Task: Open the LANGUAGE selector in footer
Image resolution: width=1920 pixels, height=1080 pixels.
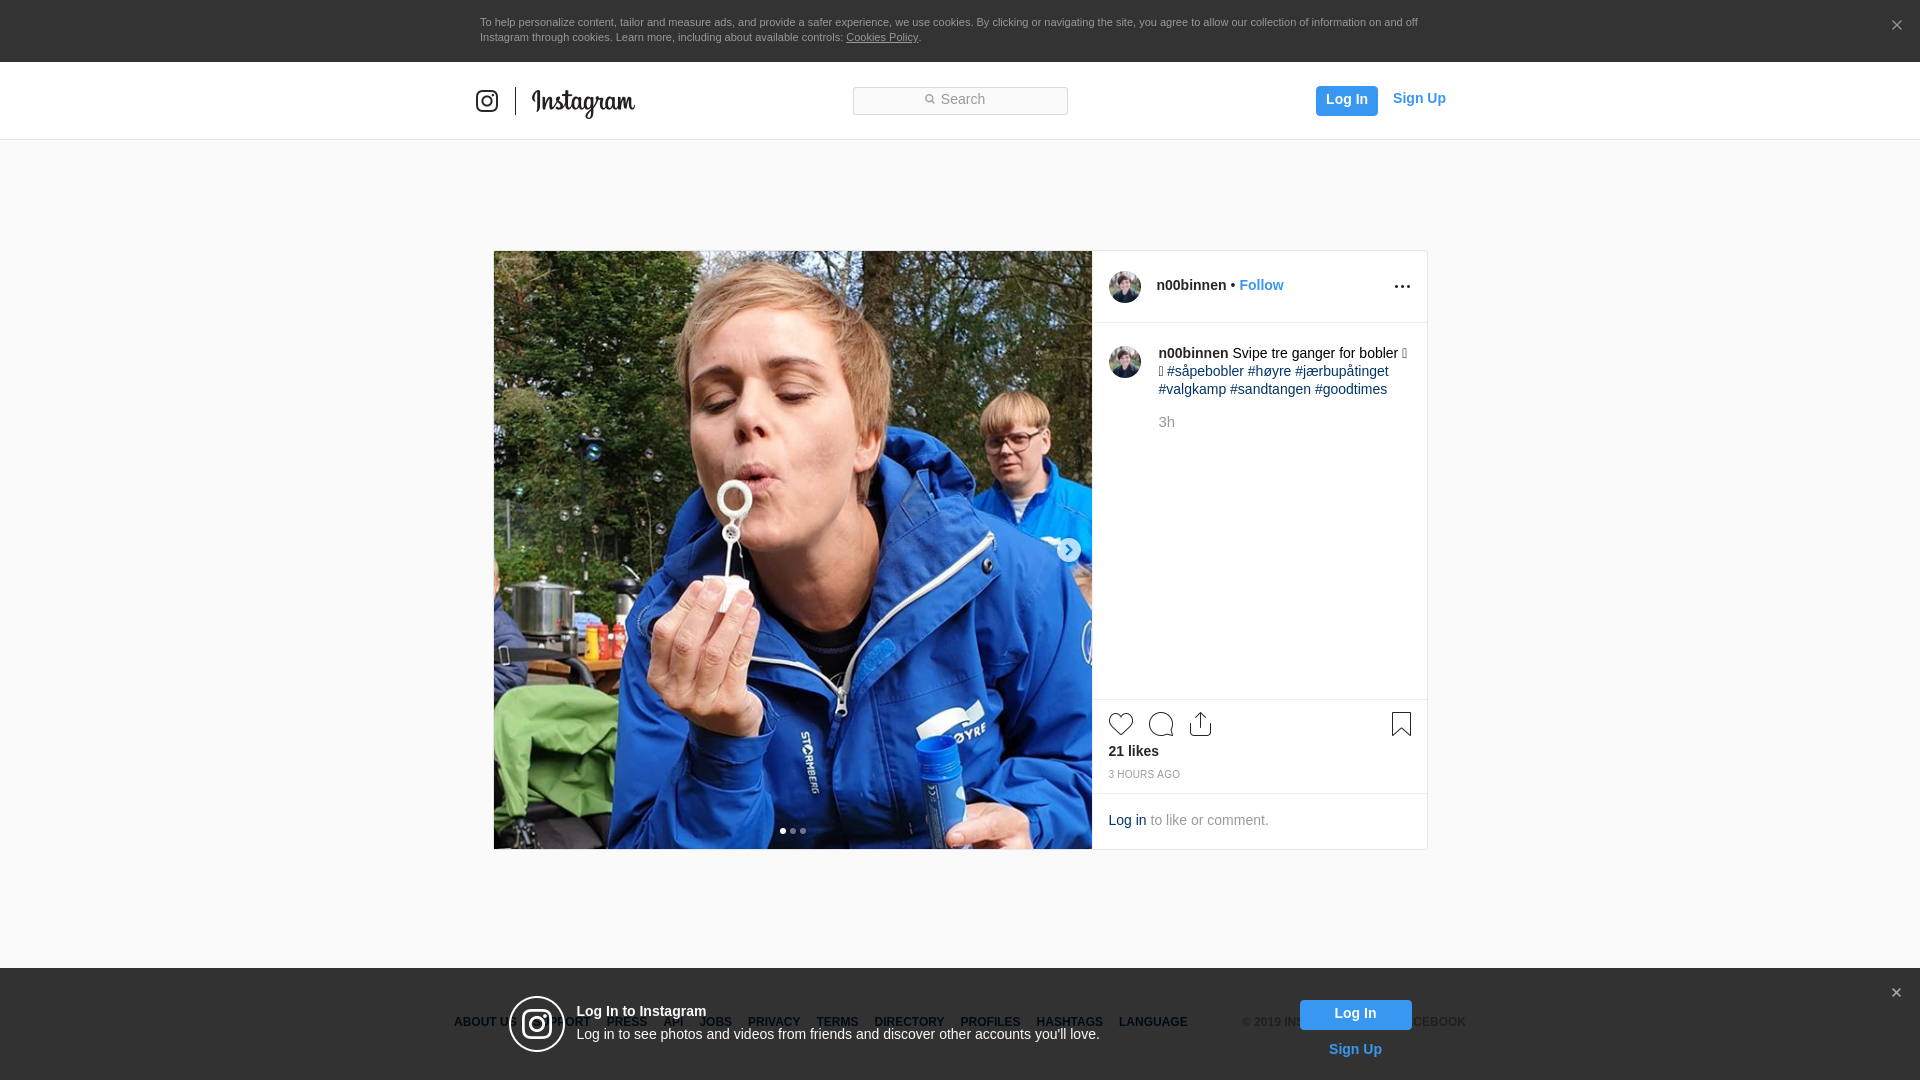Action: (x=1152, y=1022)
